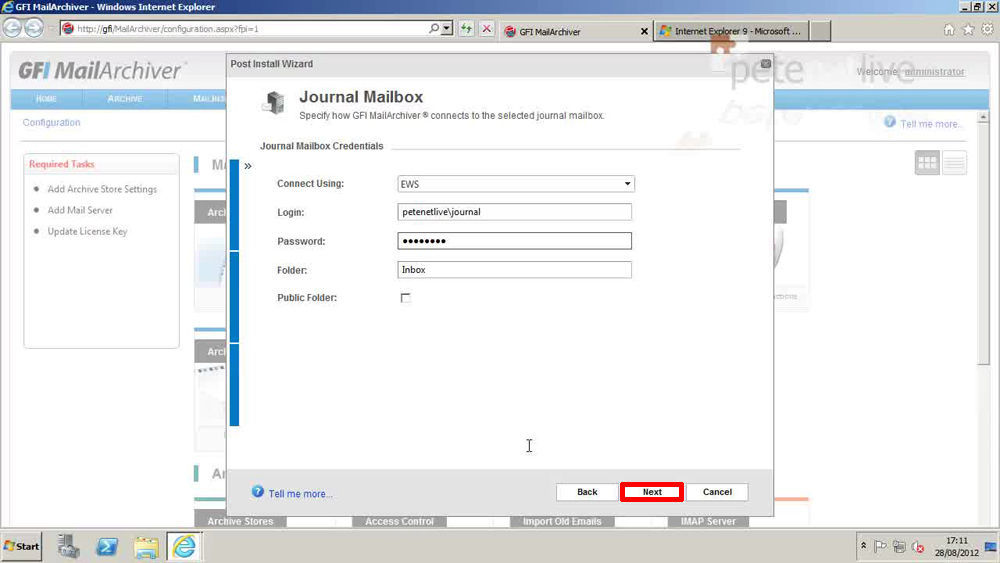Select the Password input field
The height and width of the screenshot is (563, 1000).
coord(514,240)
